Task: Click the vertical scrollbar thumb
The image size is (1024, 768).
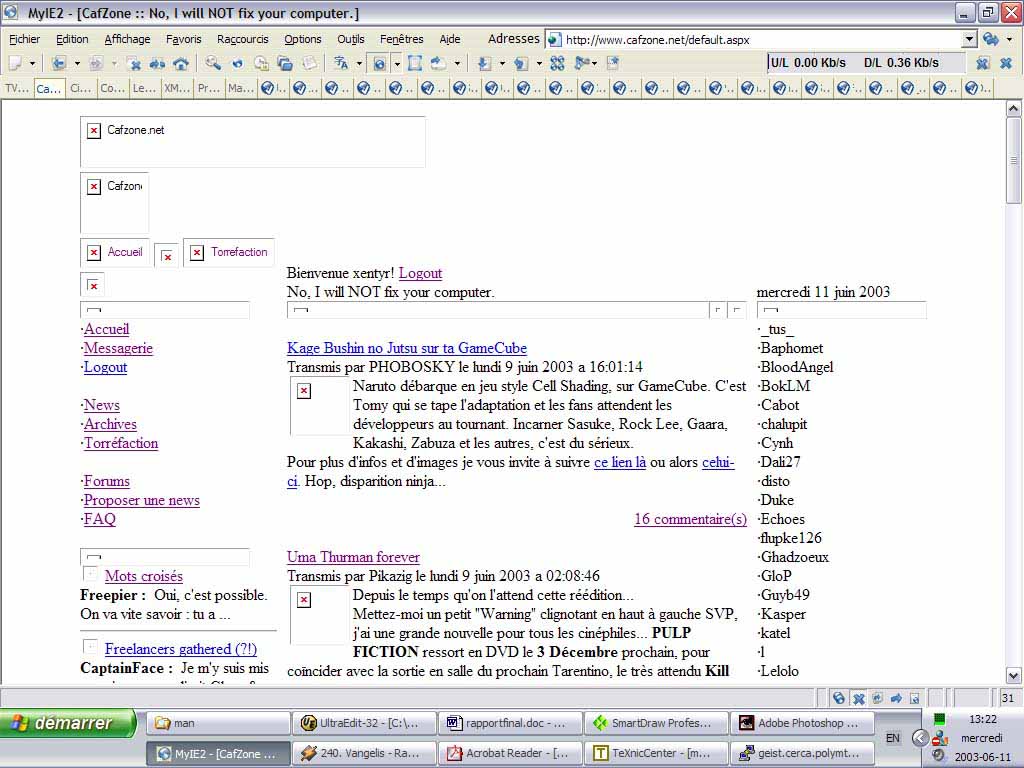Action: click(1013, 160)
